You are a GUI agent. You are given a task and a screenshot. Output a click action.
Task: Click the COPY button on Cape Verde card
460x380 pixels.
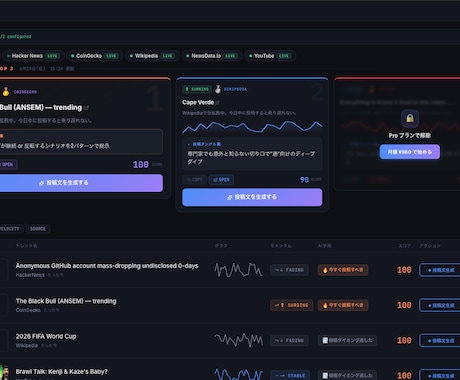[195, 180]
